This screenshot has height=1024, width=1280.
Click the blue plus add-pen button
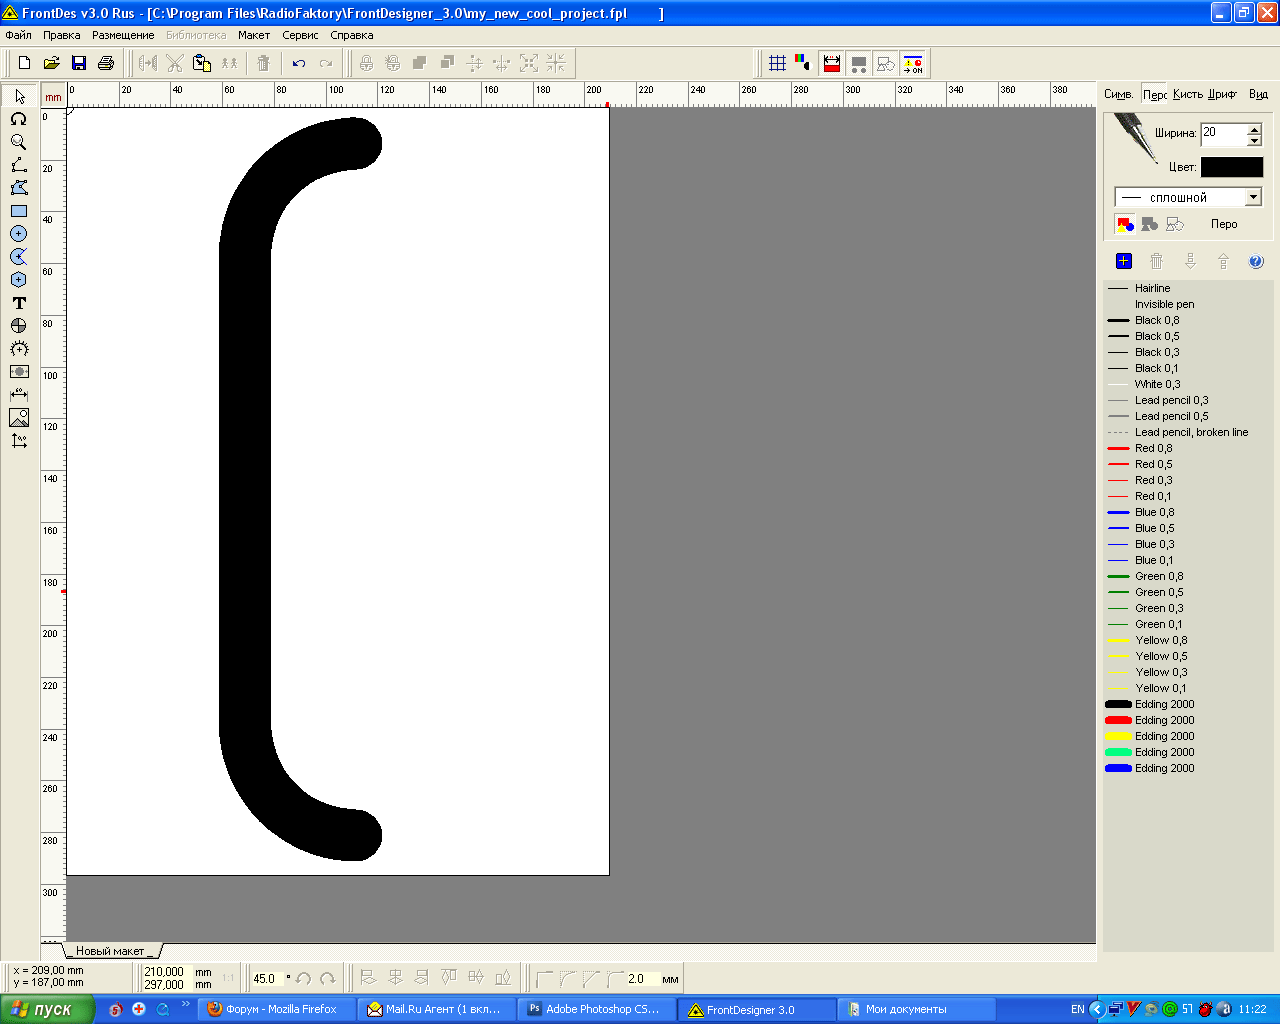click(1124, 261)
